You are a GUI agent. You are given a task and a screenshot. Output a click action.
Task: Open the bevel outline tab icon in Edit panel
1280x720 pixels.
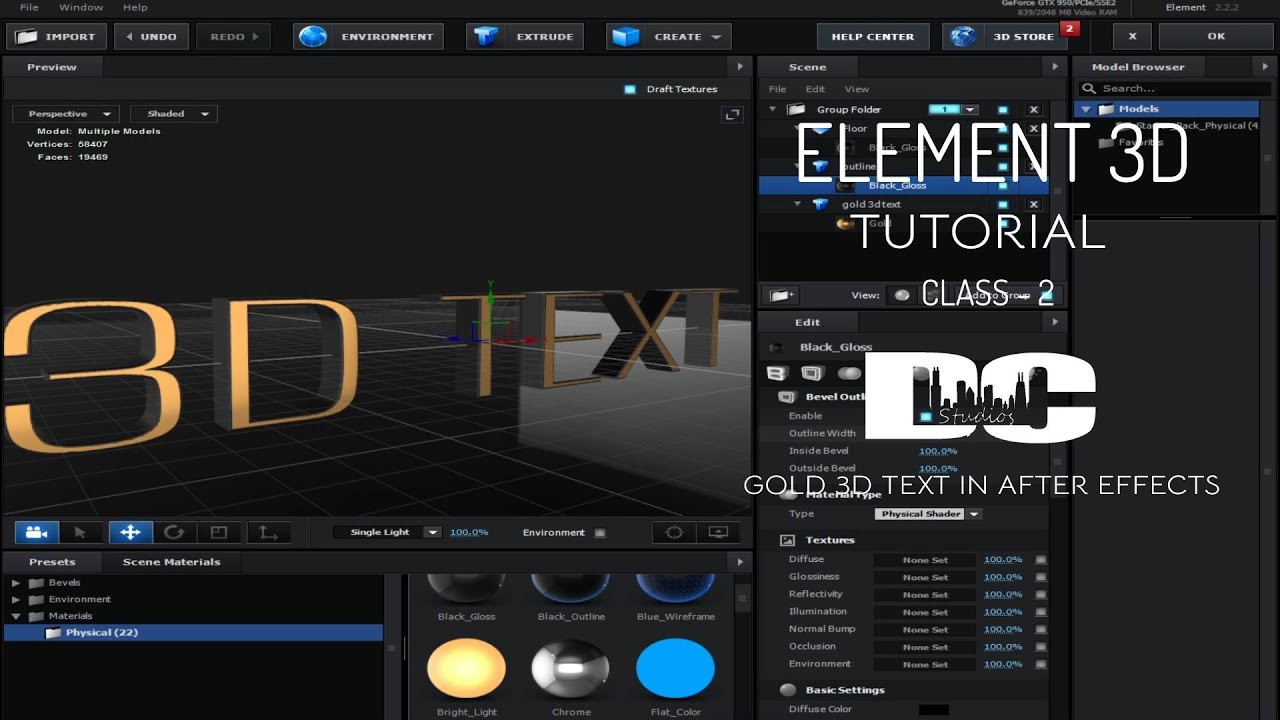point(812,373)
